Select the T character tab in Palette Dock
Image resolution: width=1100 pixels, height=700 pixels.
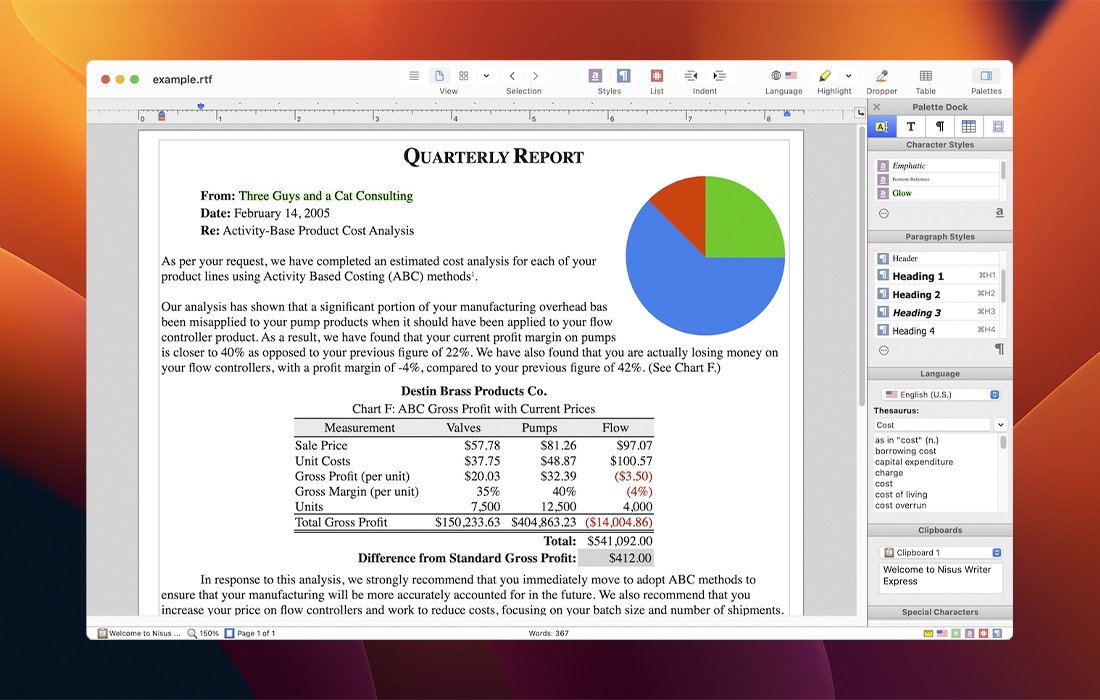(x=911, y=127)
